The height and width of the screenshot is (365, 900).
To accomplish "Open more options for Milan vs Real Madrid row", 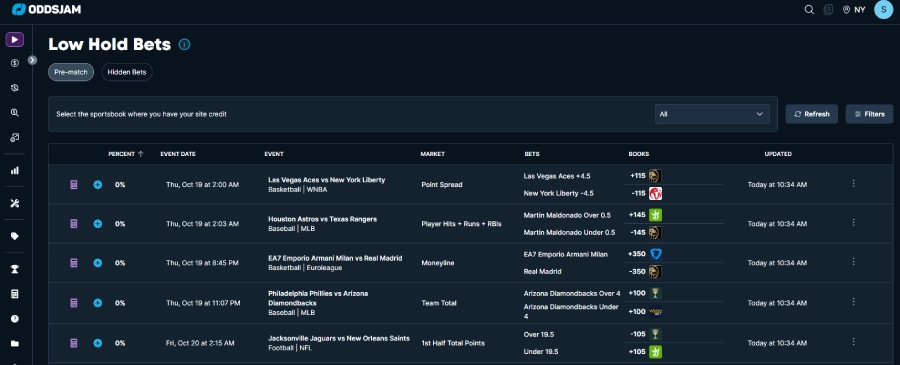I will click(x=853, y=262).
